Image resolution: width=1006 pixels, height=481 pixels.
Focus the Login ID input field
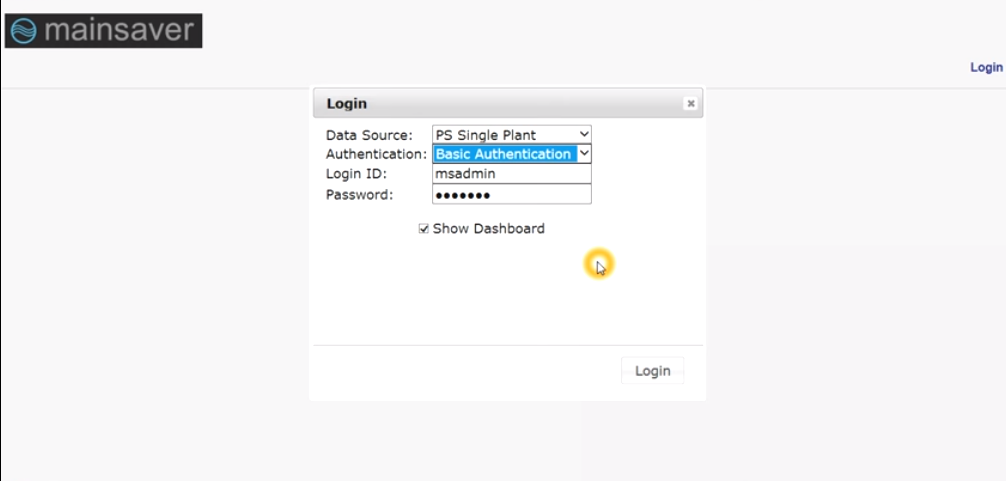511,174
